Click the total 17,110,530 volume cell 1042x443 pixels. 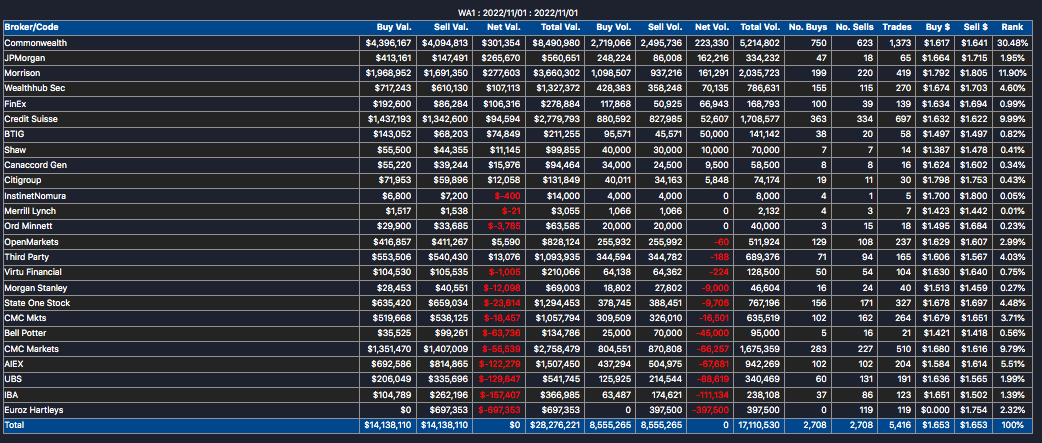(x=758, y=426)
